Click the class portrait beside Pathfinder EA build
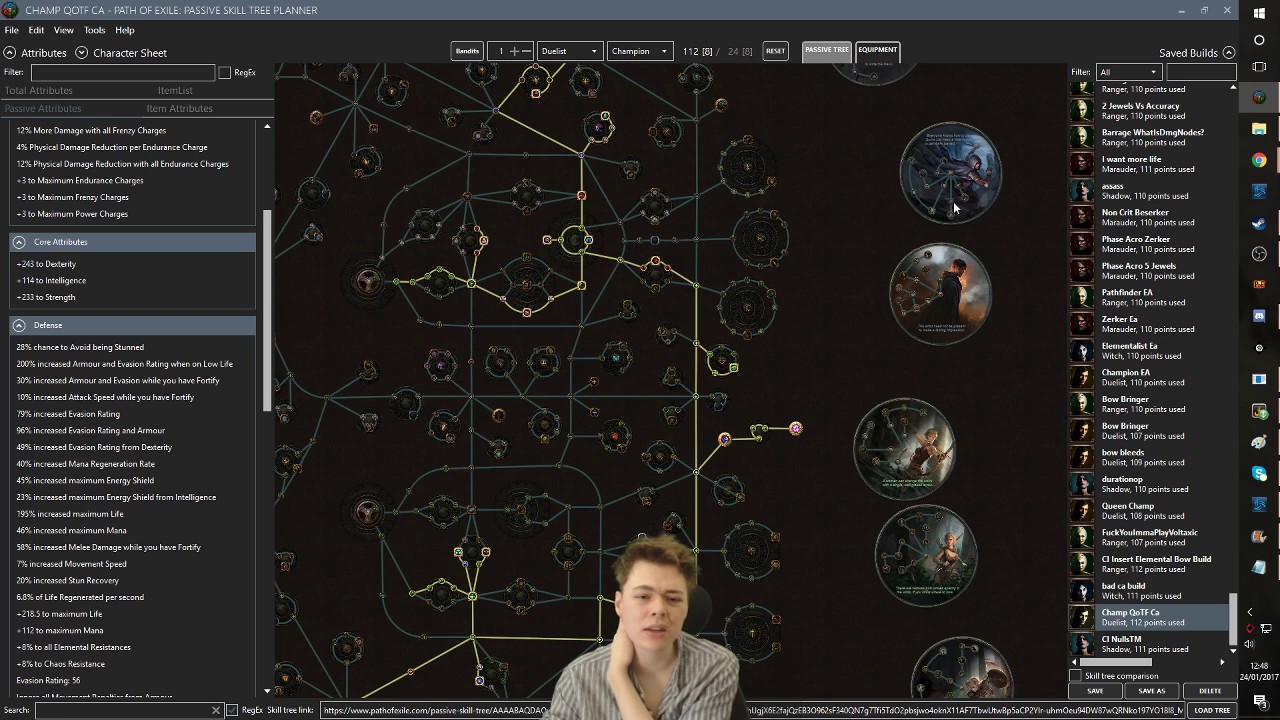This screenshot has height=720, width=1280. point(1082,297)
